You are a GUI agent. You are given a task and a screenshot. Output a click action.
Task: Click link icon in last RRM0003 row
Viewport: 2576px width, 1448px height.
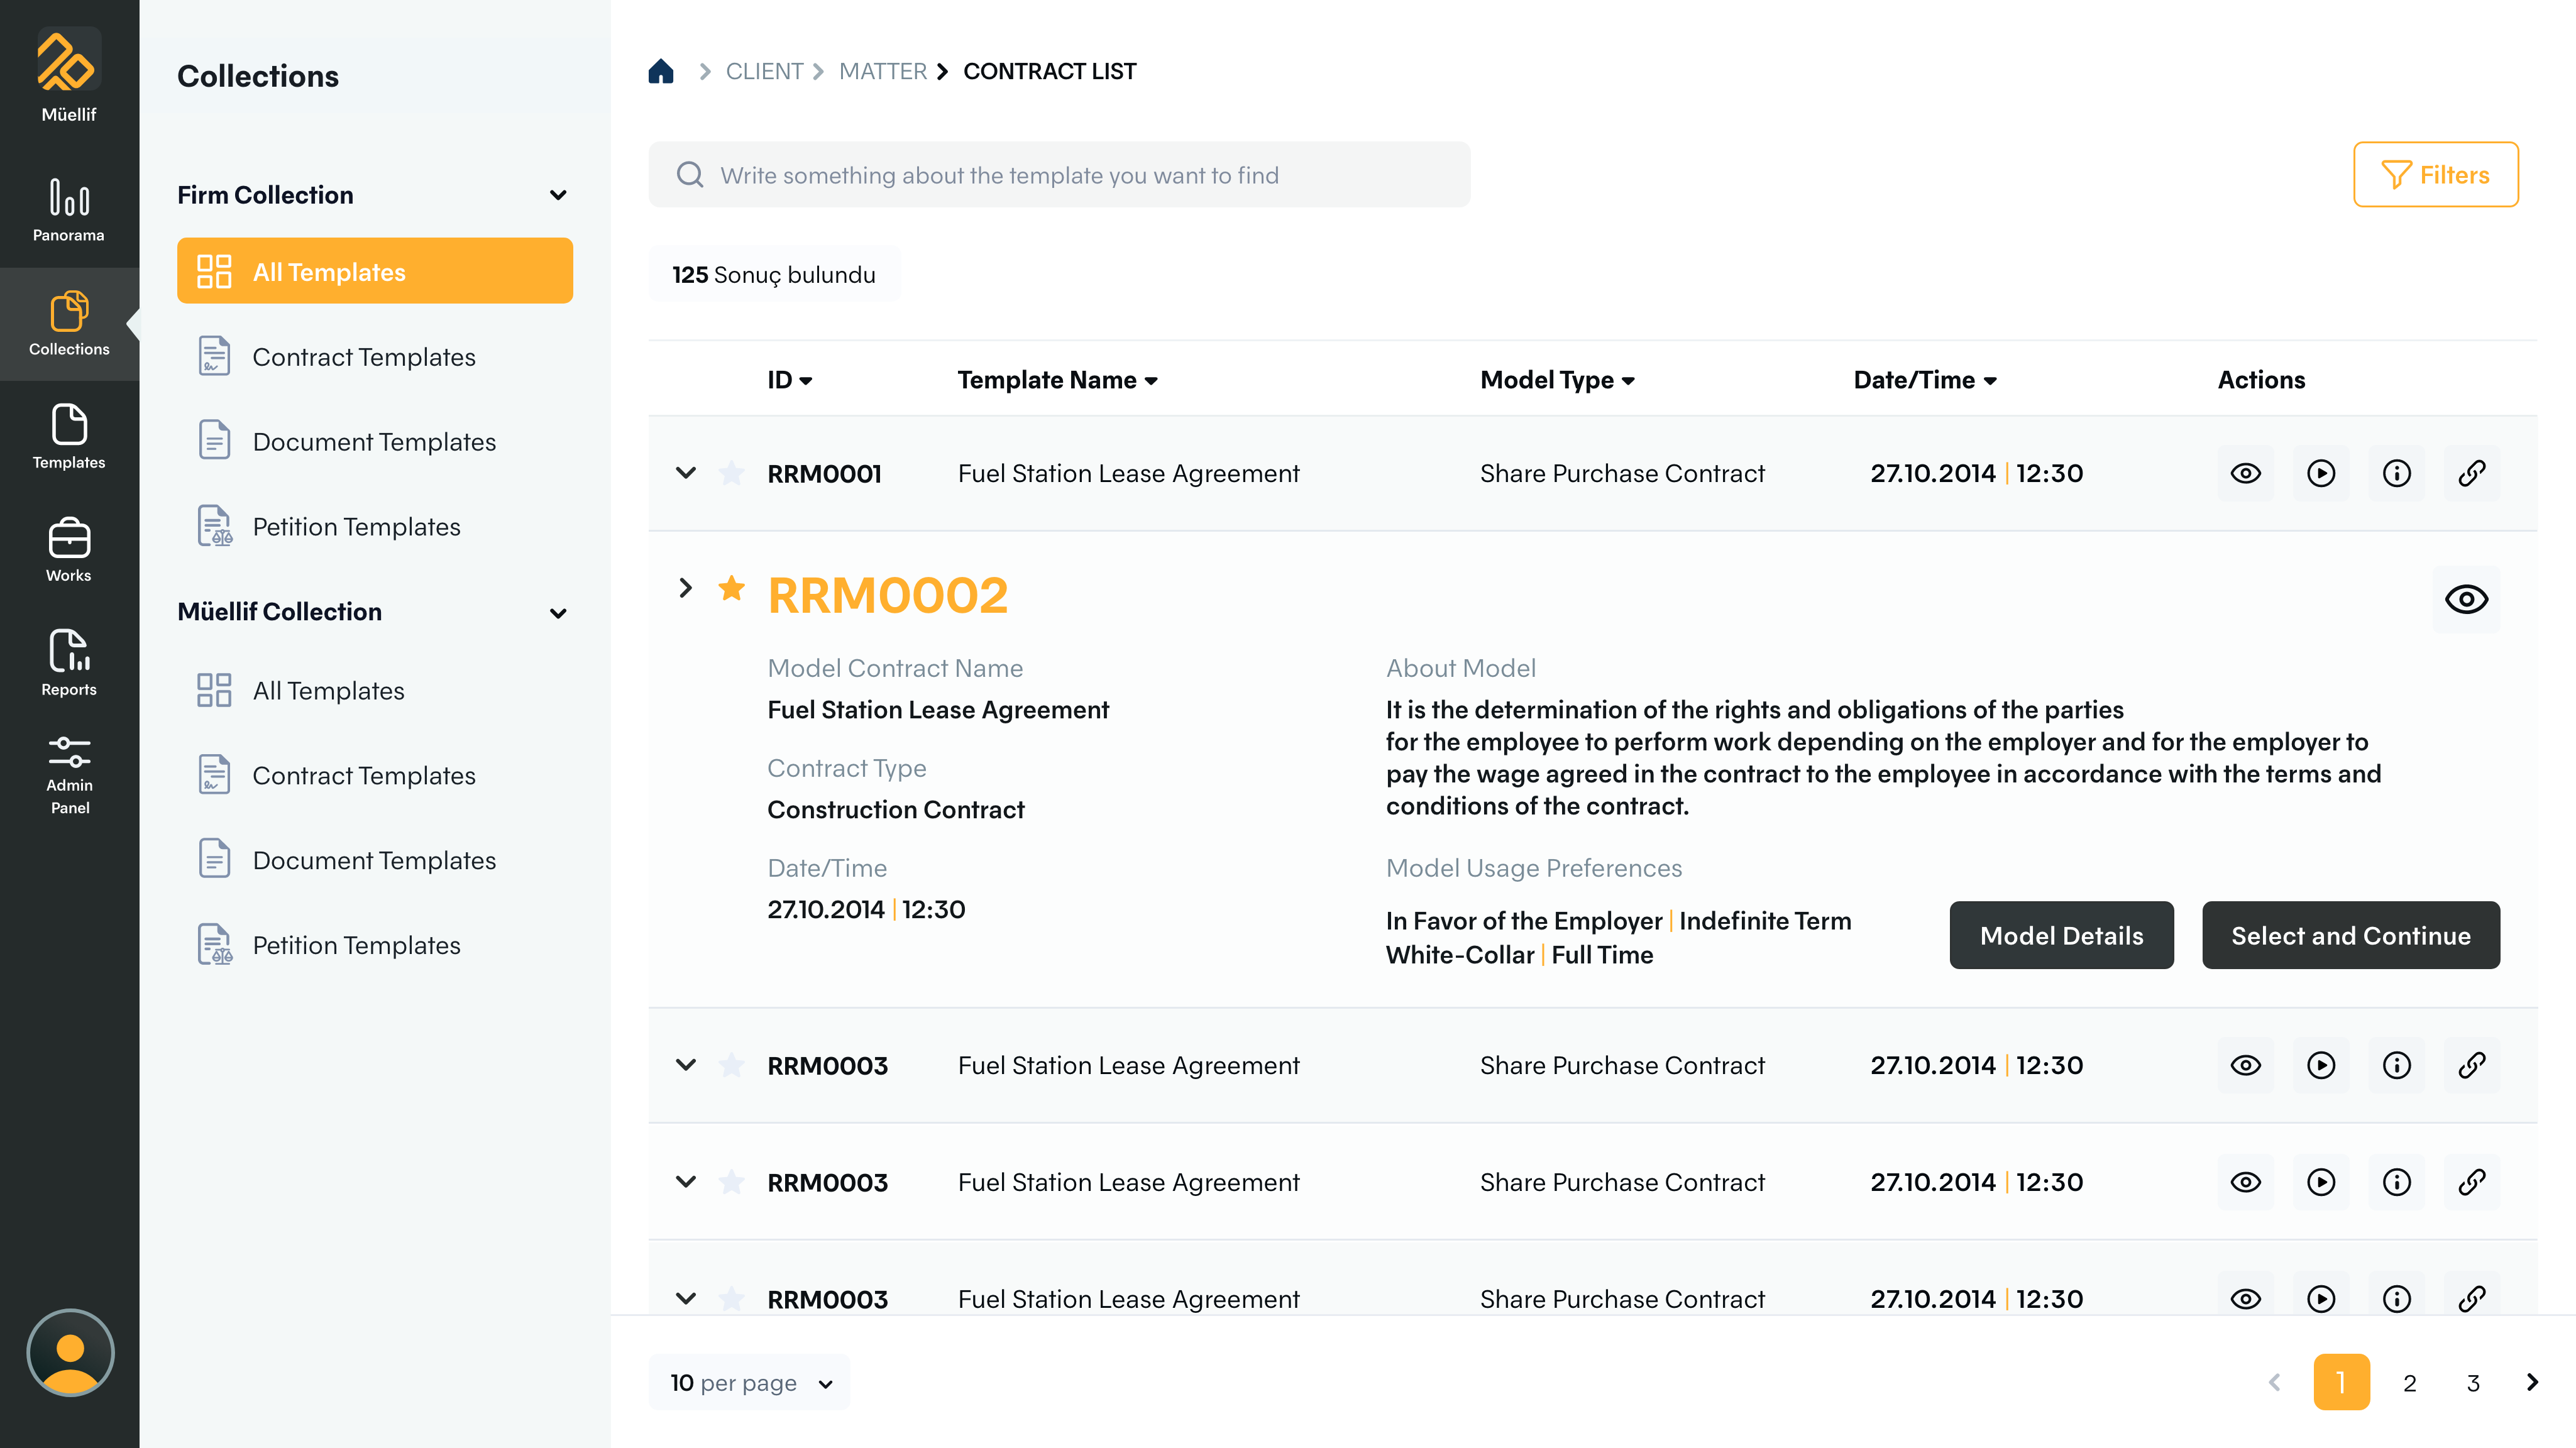2472,1298
